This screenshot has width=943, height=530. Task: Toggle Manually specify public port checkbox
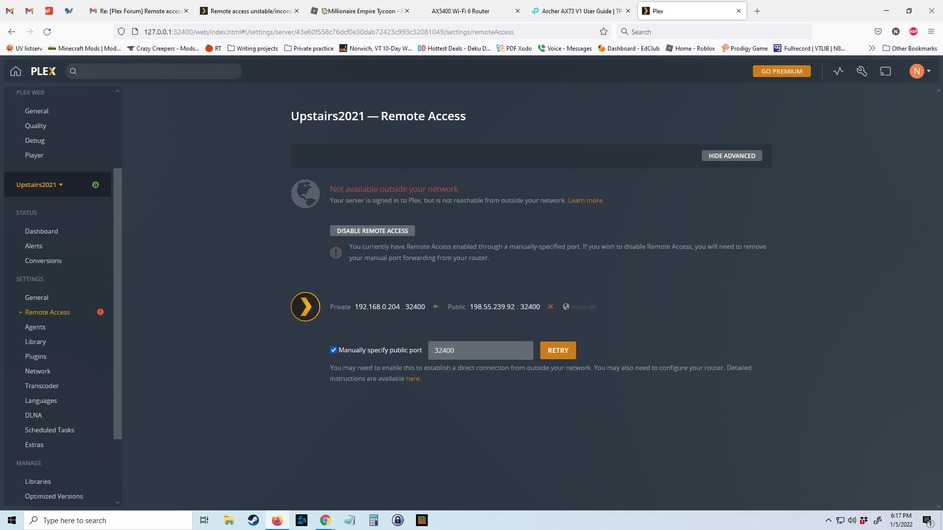333,350
